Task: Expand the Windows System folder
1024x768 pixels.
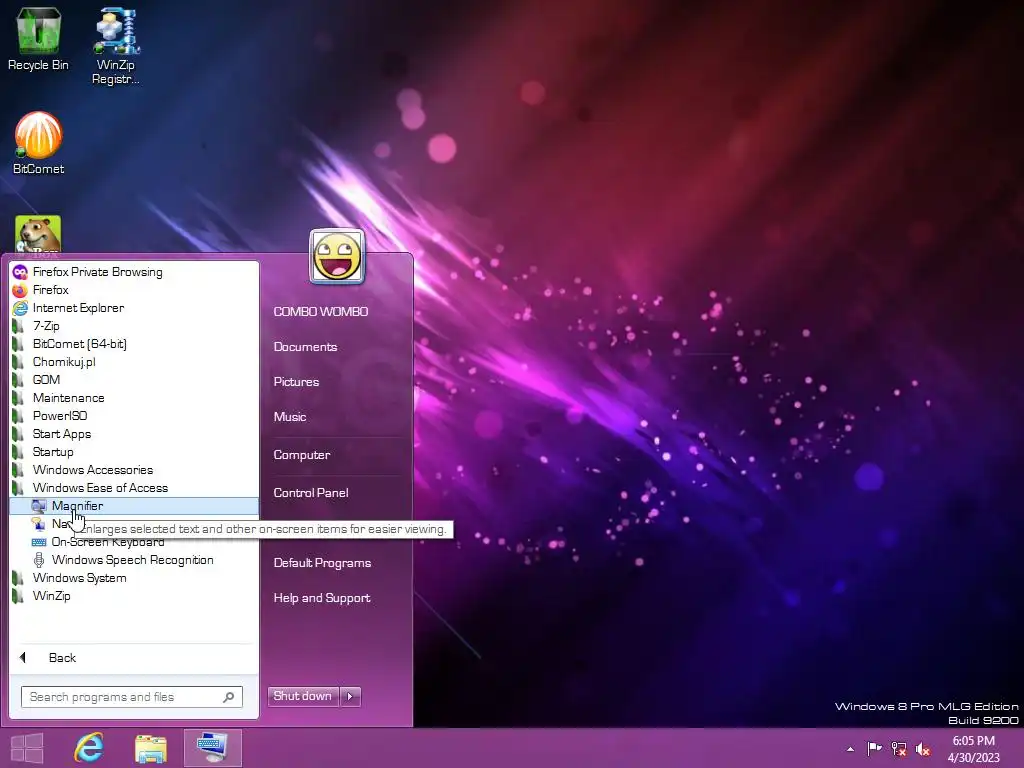Action: [135, 578]
